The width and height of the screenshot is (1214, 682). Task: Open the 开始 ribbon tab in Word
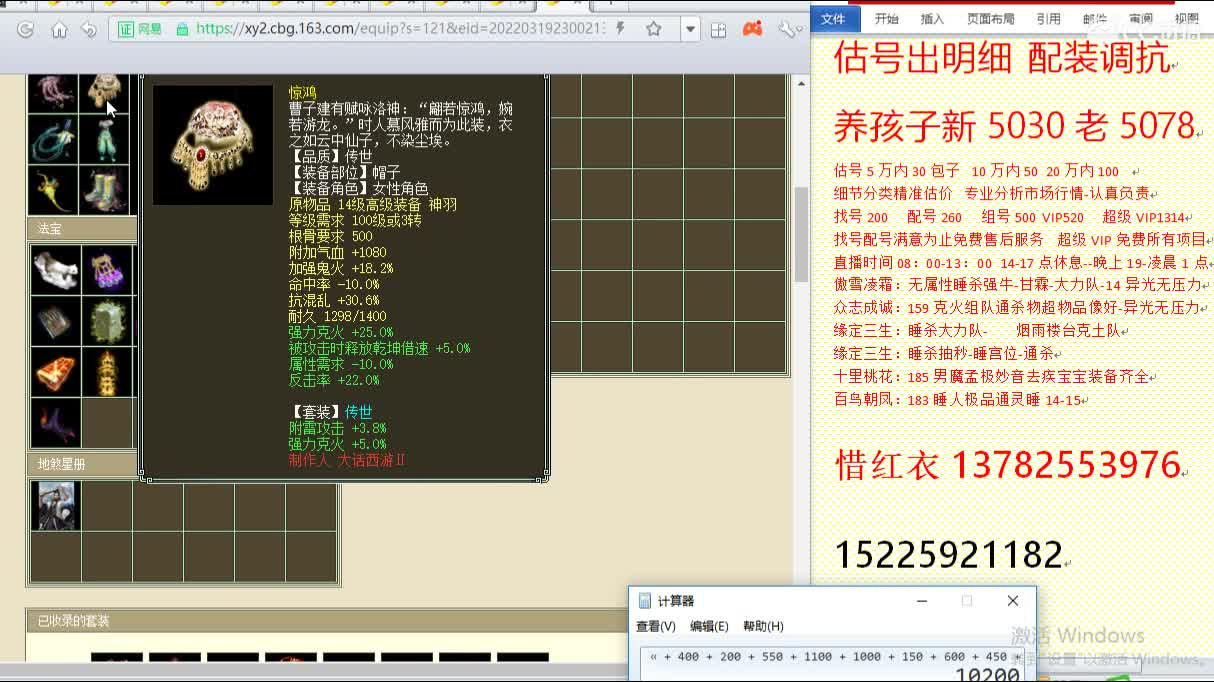tap(886, 18)
